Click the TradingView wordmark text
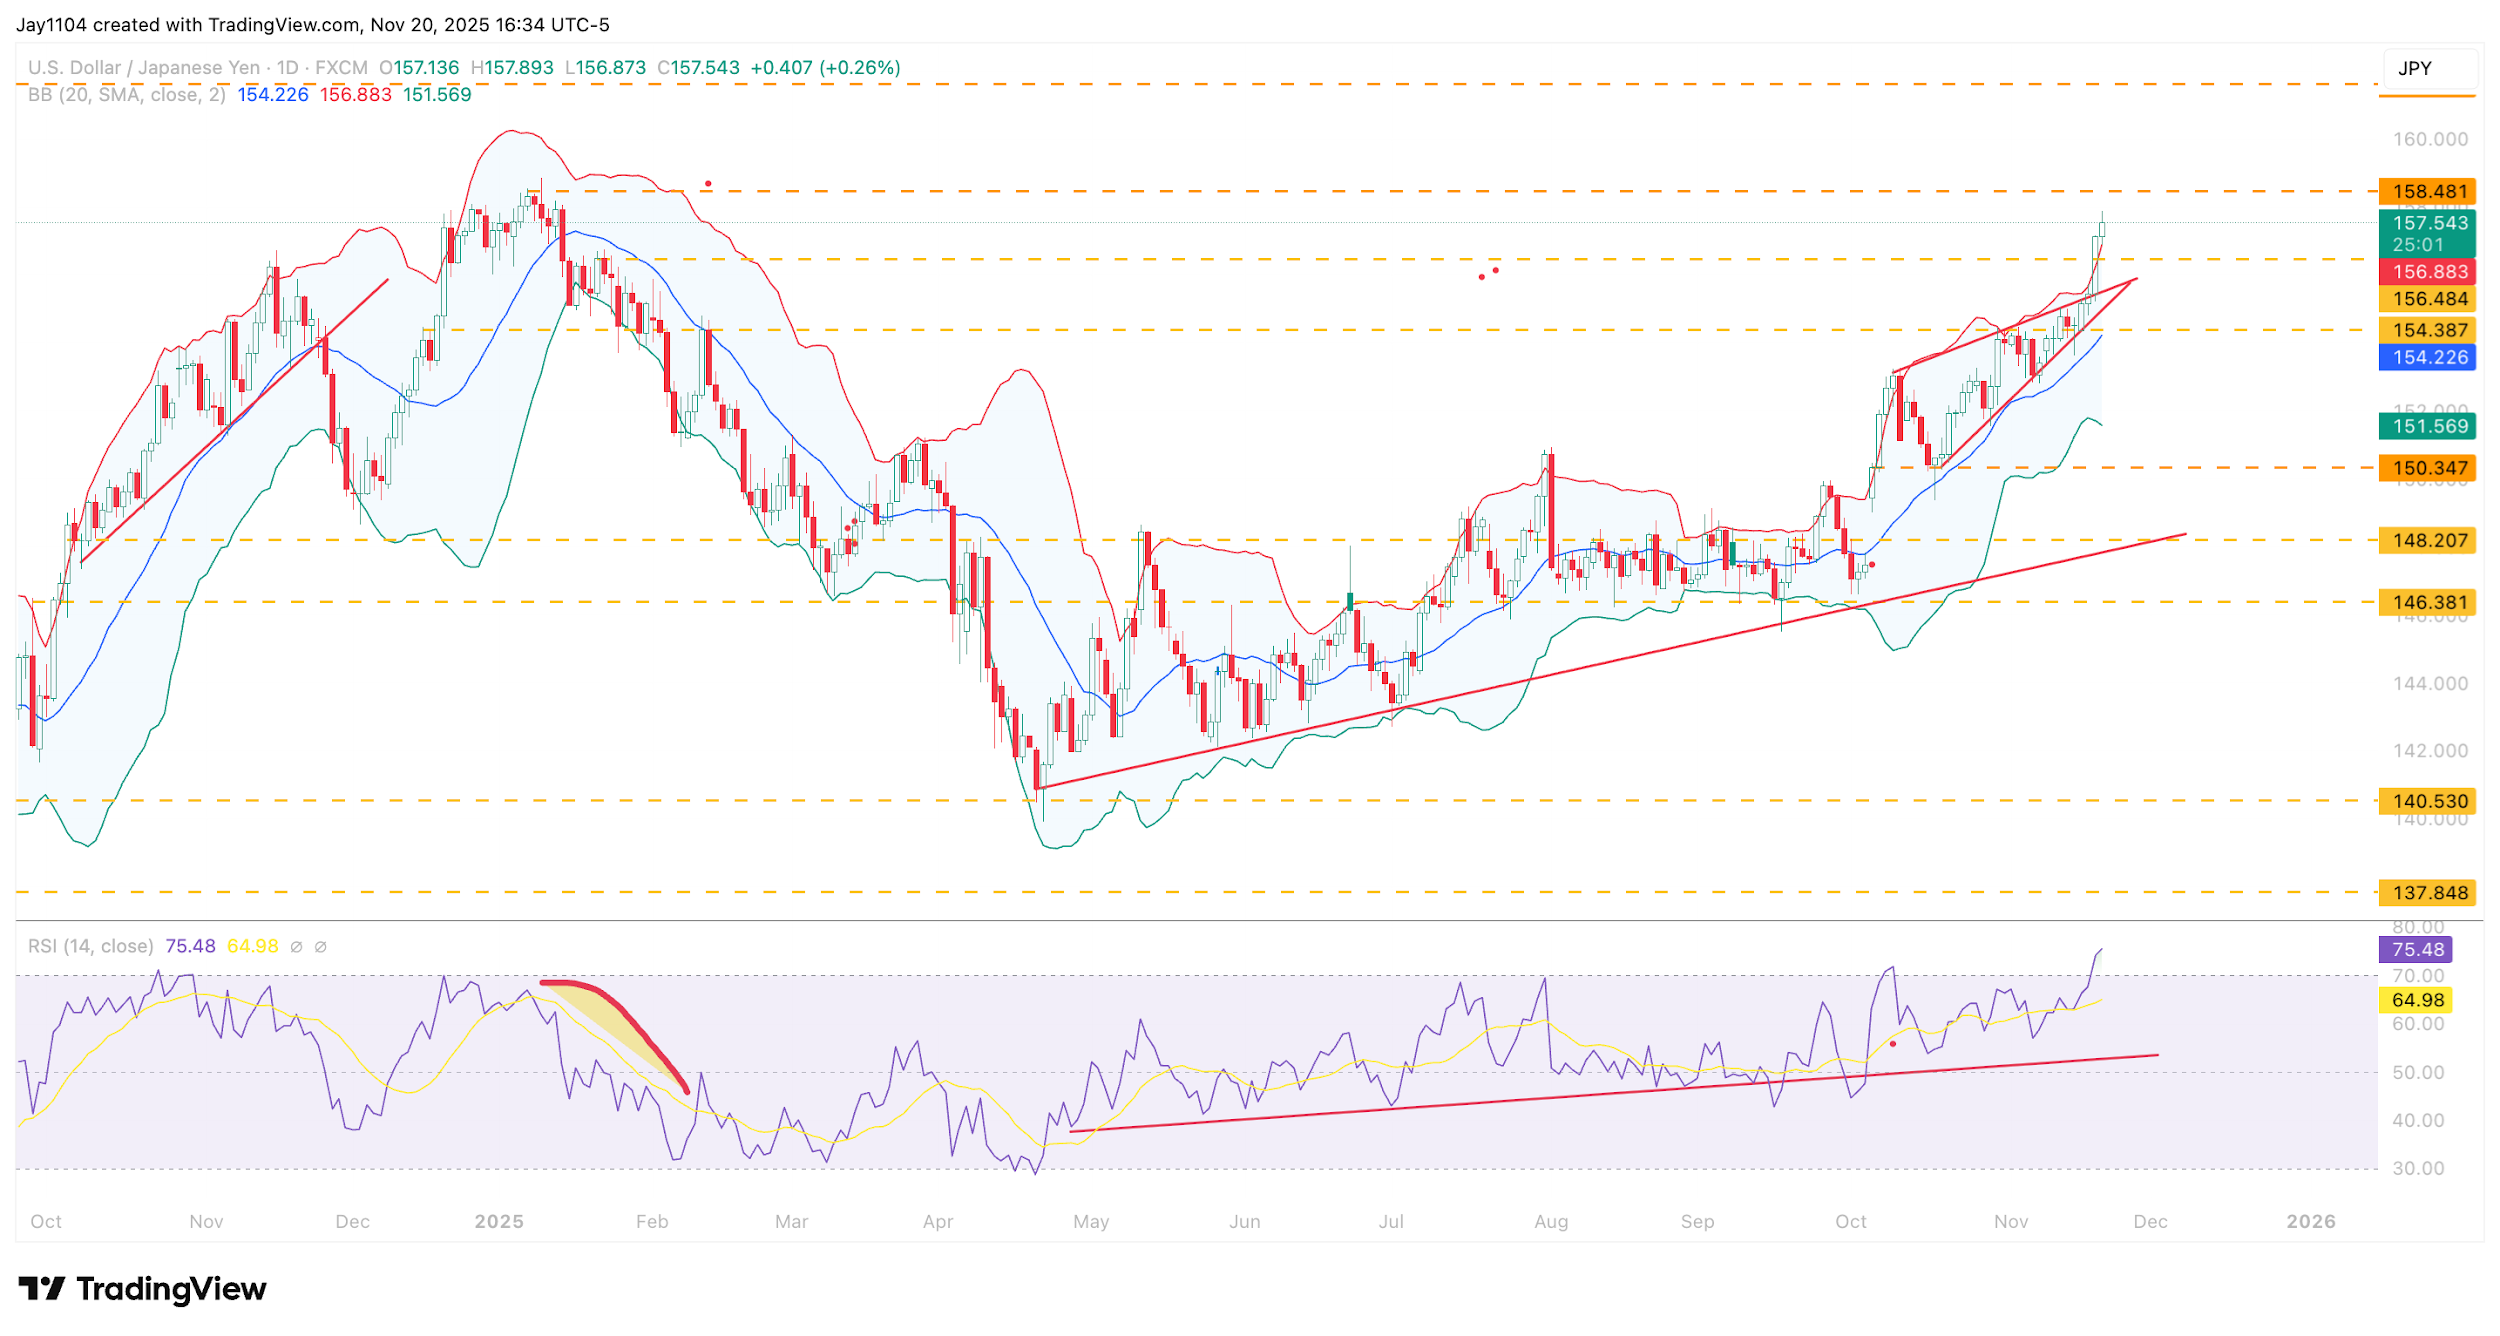The height and width of the screenshot is (1336, 2500). [x=171, y=1289]
